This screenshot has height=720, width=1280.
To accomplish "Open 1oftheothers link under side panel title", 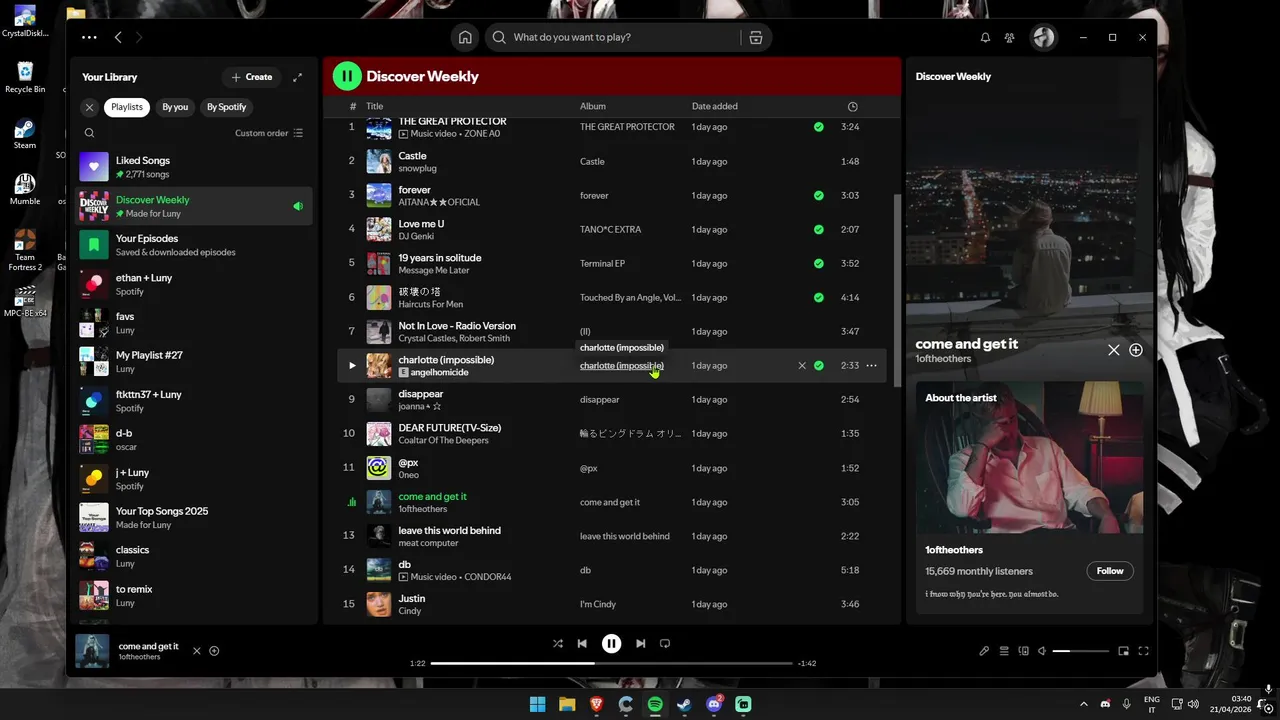I will click(943, 358).
